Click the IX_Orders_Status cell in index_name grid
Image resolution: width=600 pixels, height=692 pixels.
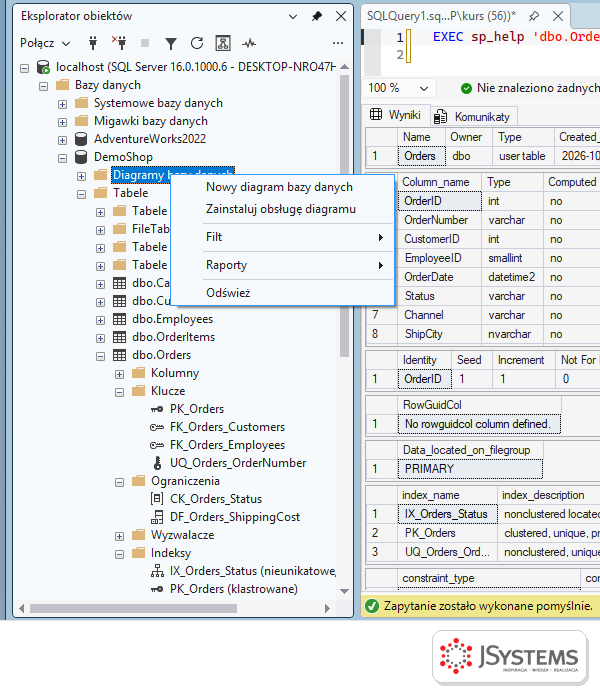tap(447, 514)
